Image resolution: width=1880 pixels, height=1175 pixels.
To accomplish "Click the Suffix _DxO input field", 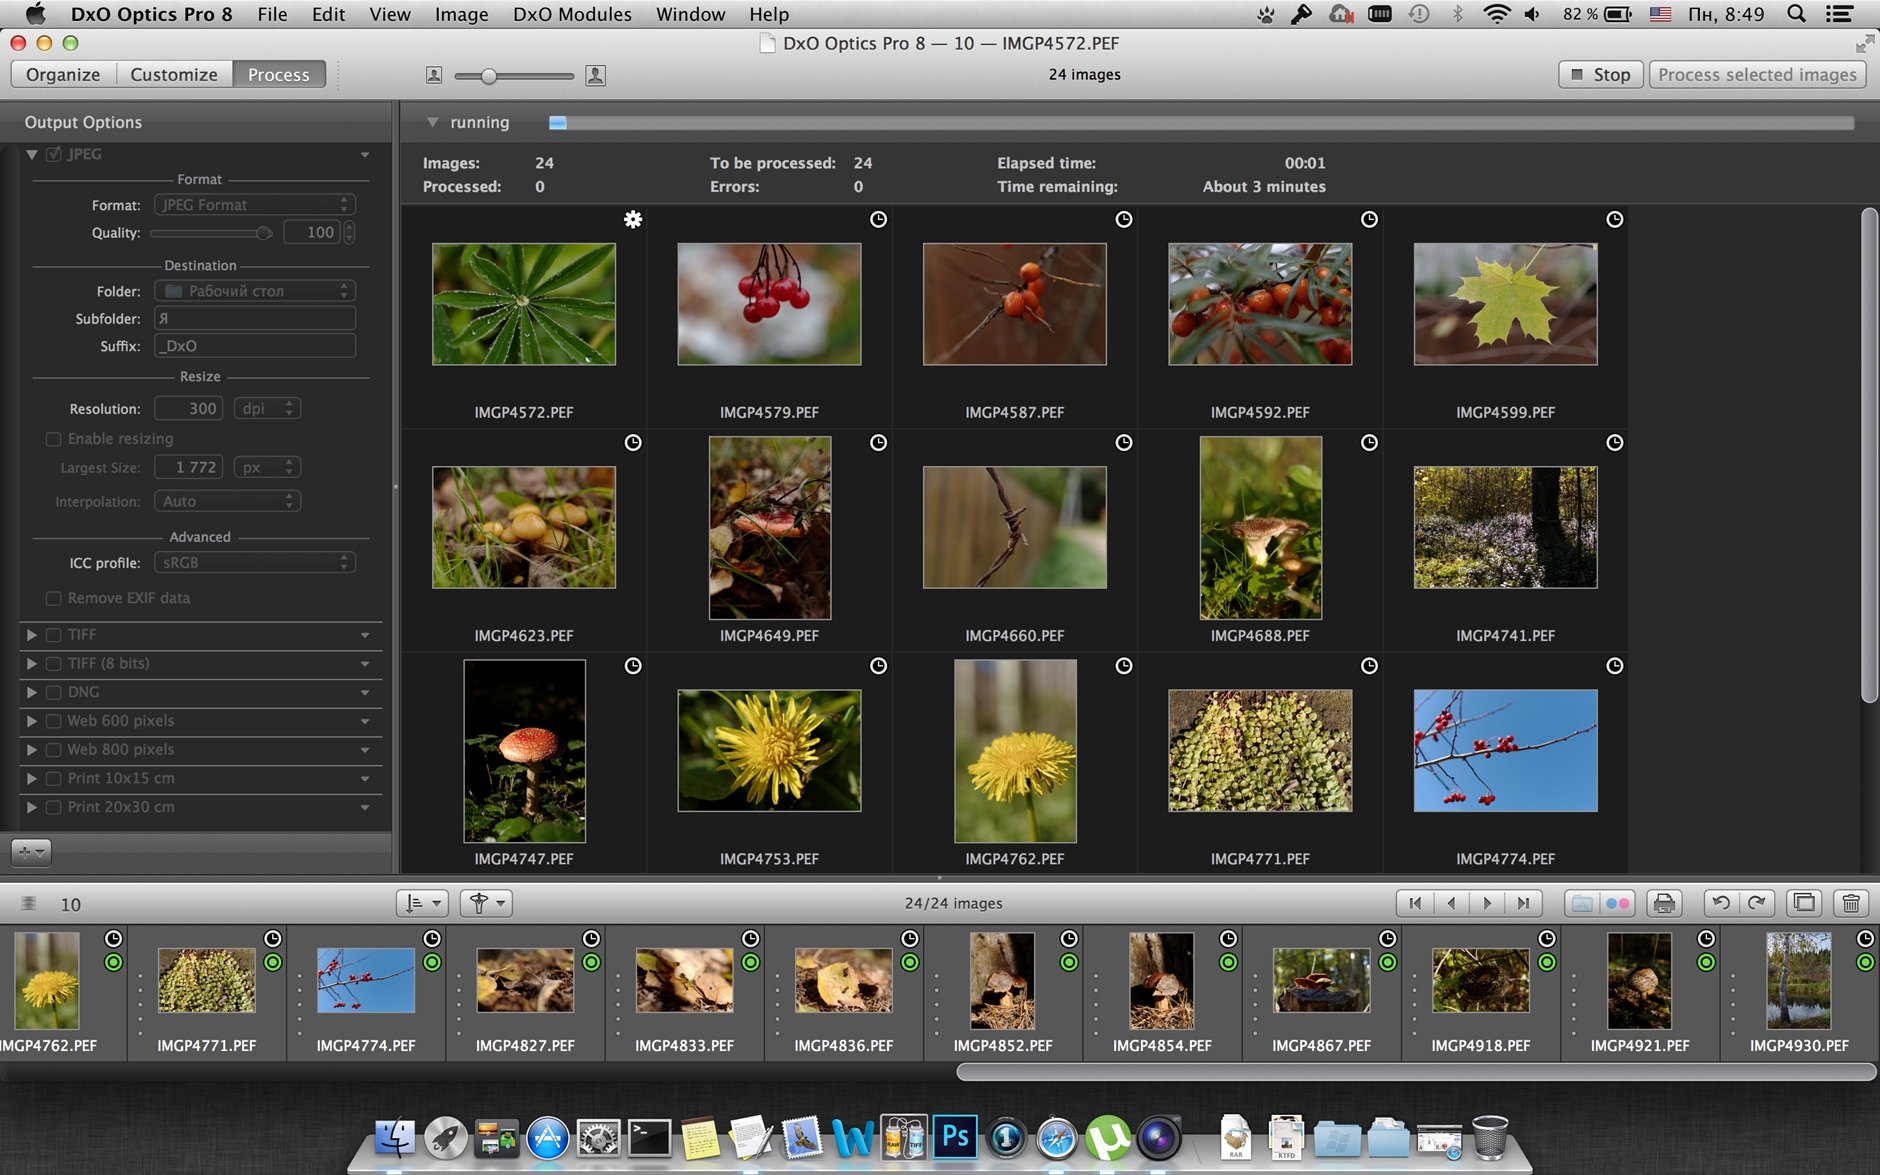I will [255, 345].
